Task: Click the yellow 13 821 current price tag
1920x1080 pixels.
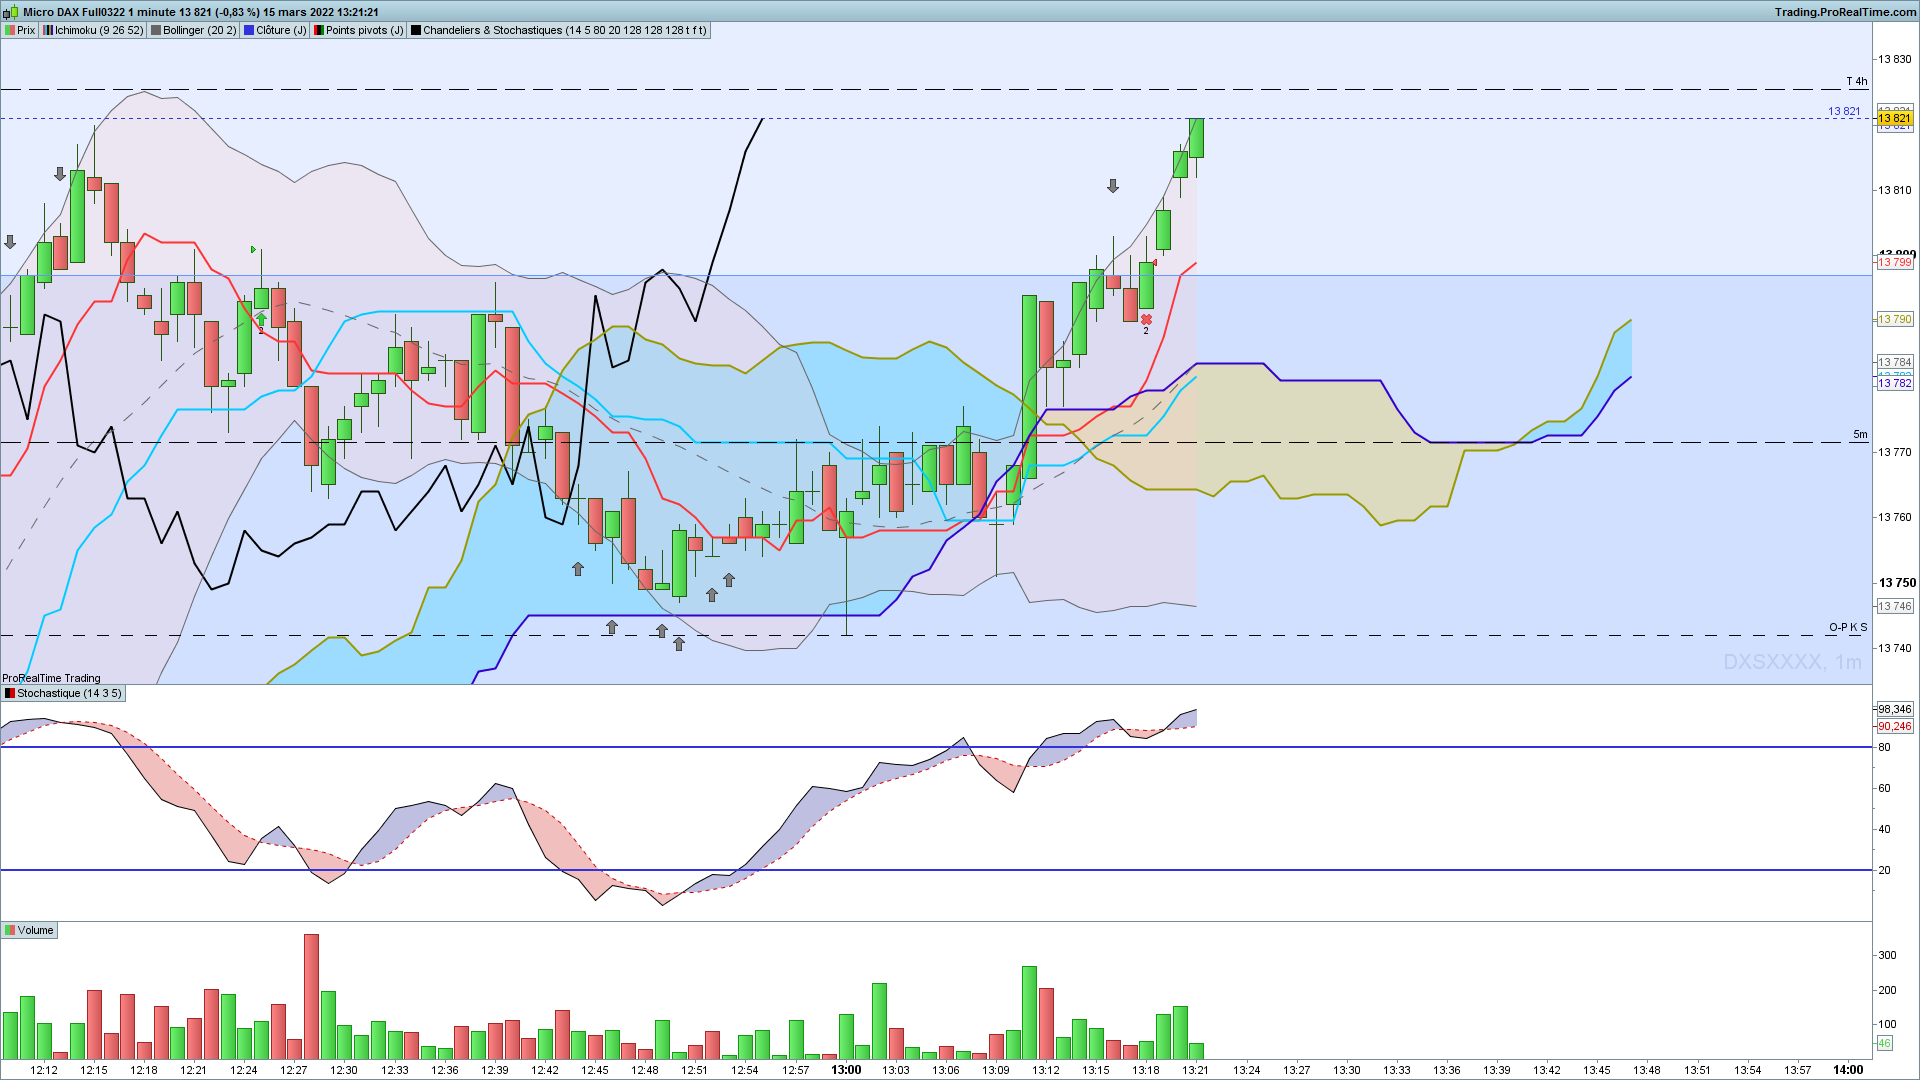Action: (x=1894, y=118)
